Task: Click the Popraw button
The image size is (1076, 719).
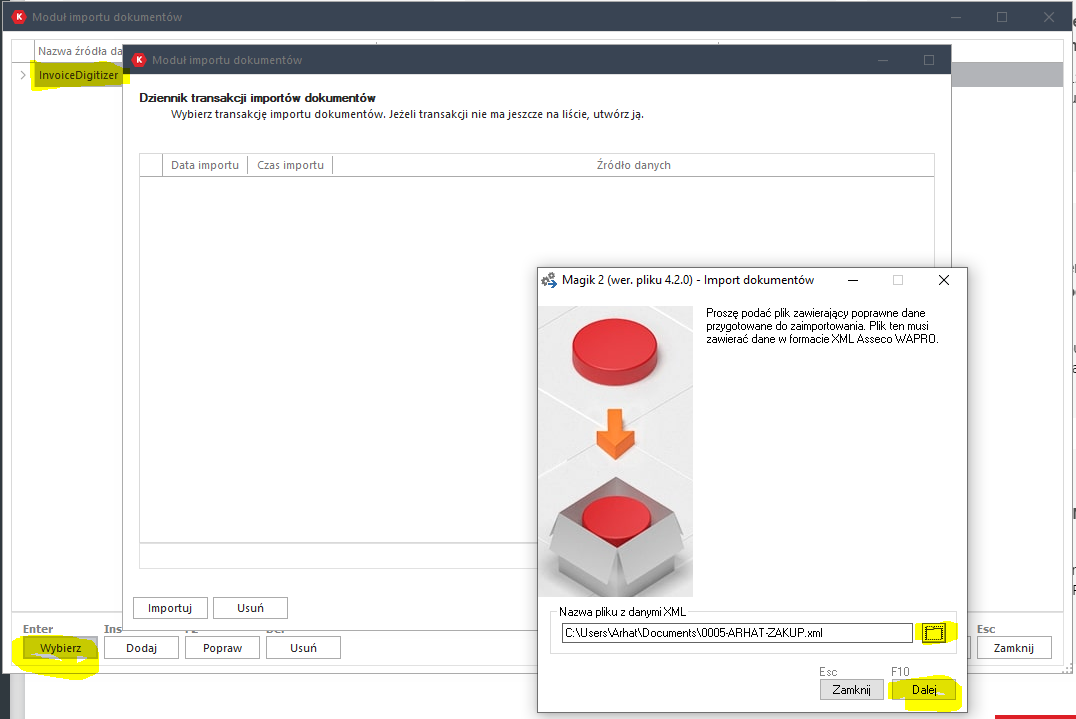Action: (222, 648)
